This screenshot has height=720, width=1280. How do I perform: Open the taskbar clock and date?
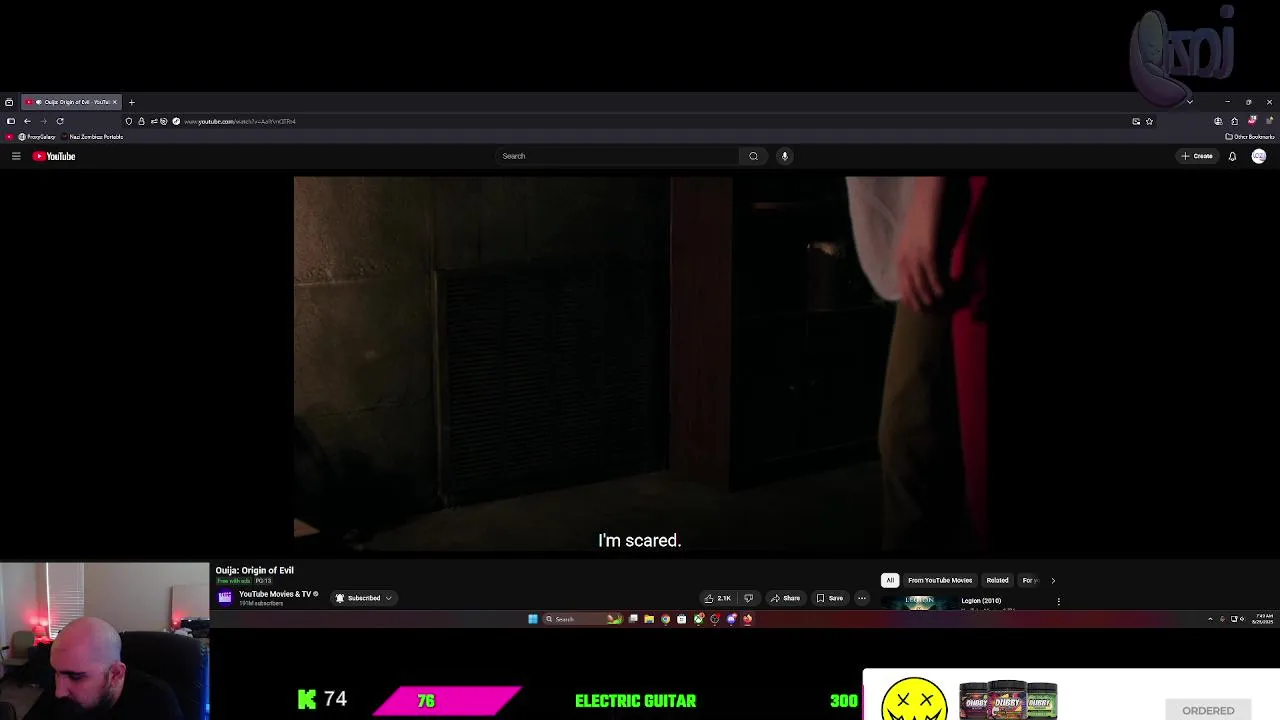pyautogui.click(x=1264, y=619)
